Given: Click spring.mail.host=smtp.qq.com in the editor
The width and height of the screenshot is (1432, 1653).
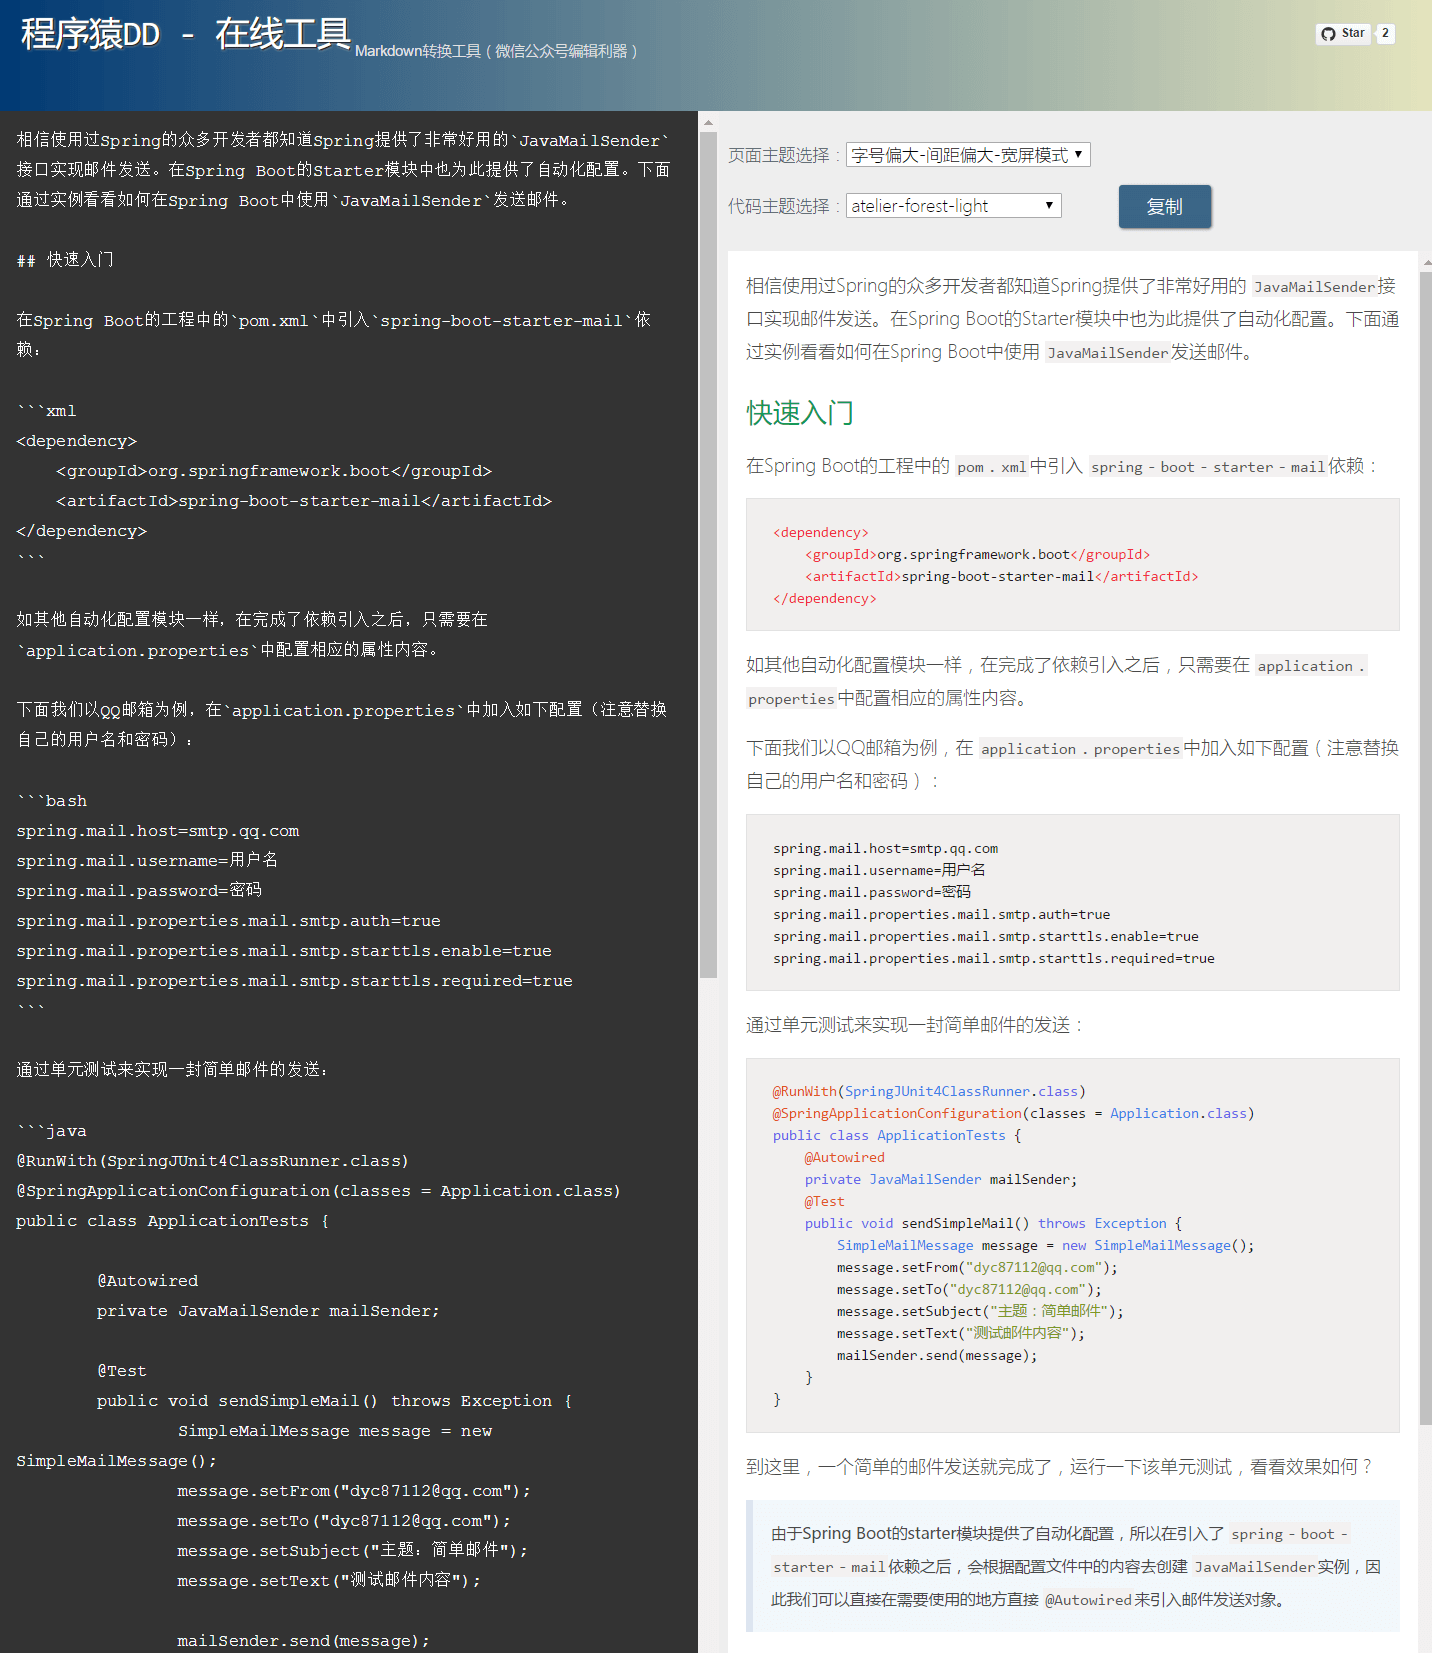Looking at the screenshot, I should click(x=158, y=830).
